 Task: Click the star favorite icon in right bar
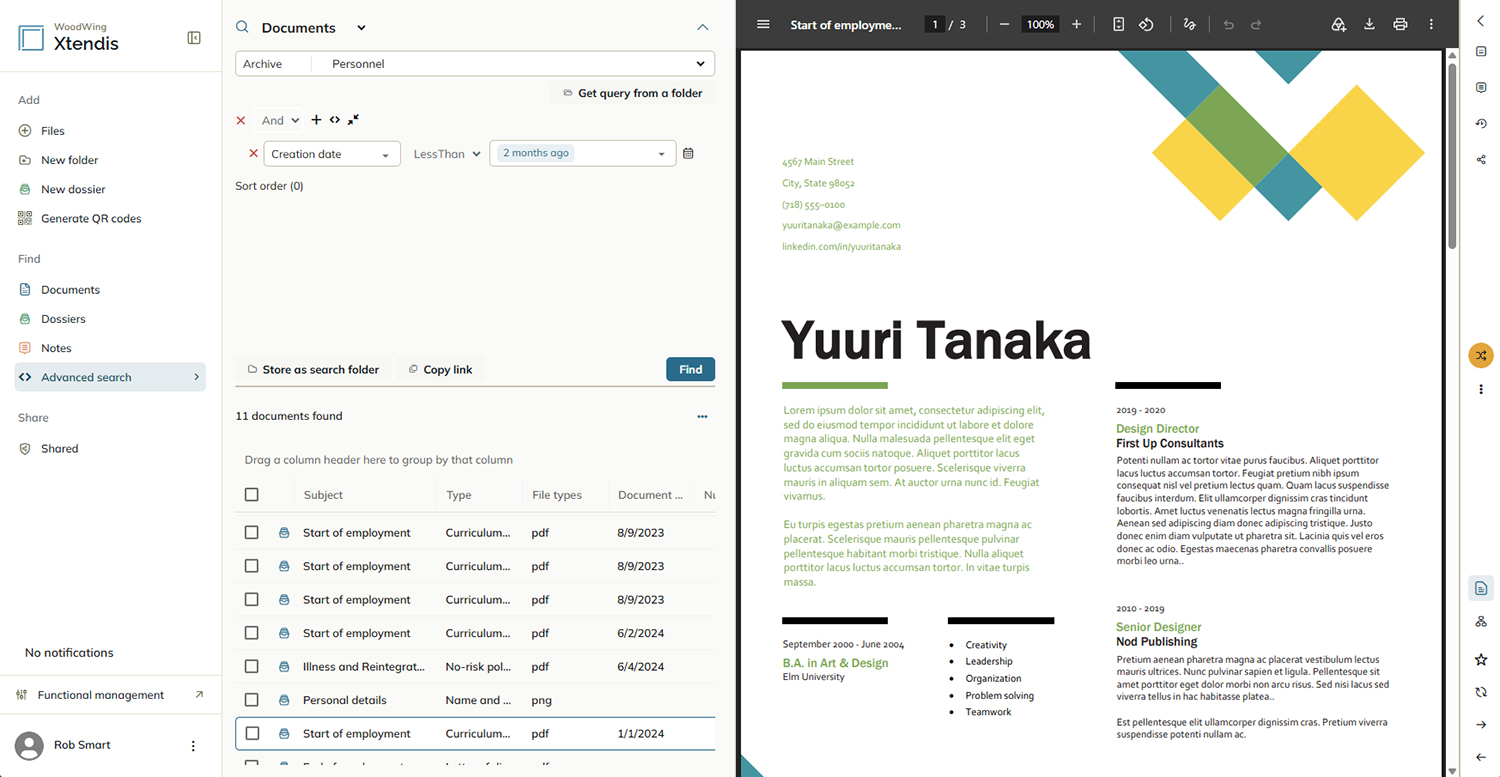coord(1481,659)
